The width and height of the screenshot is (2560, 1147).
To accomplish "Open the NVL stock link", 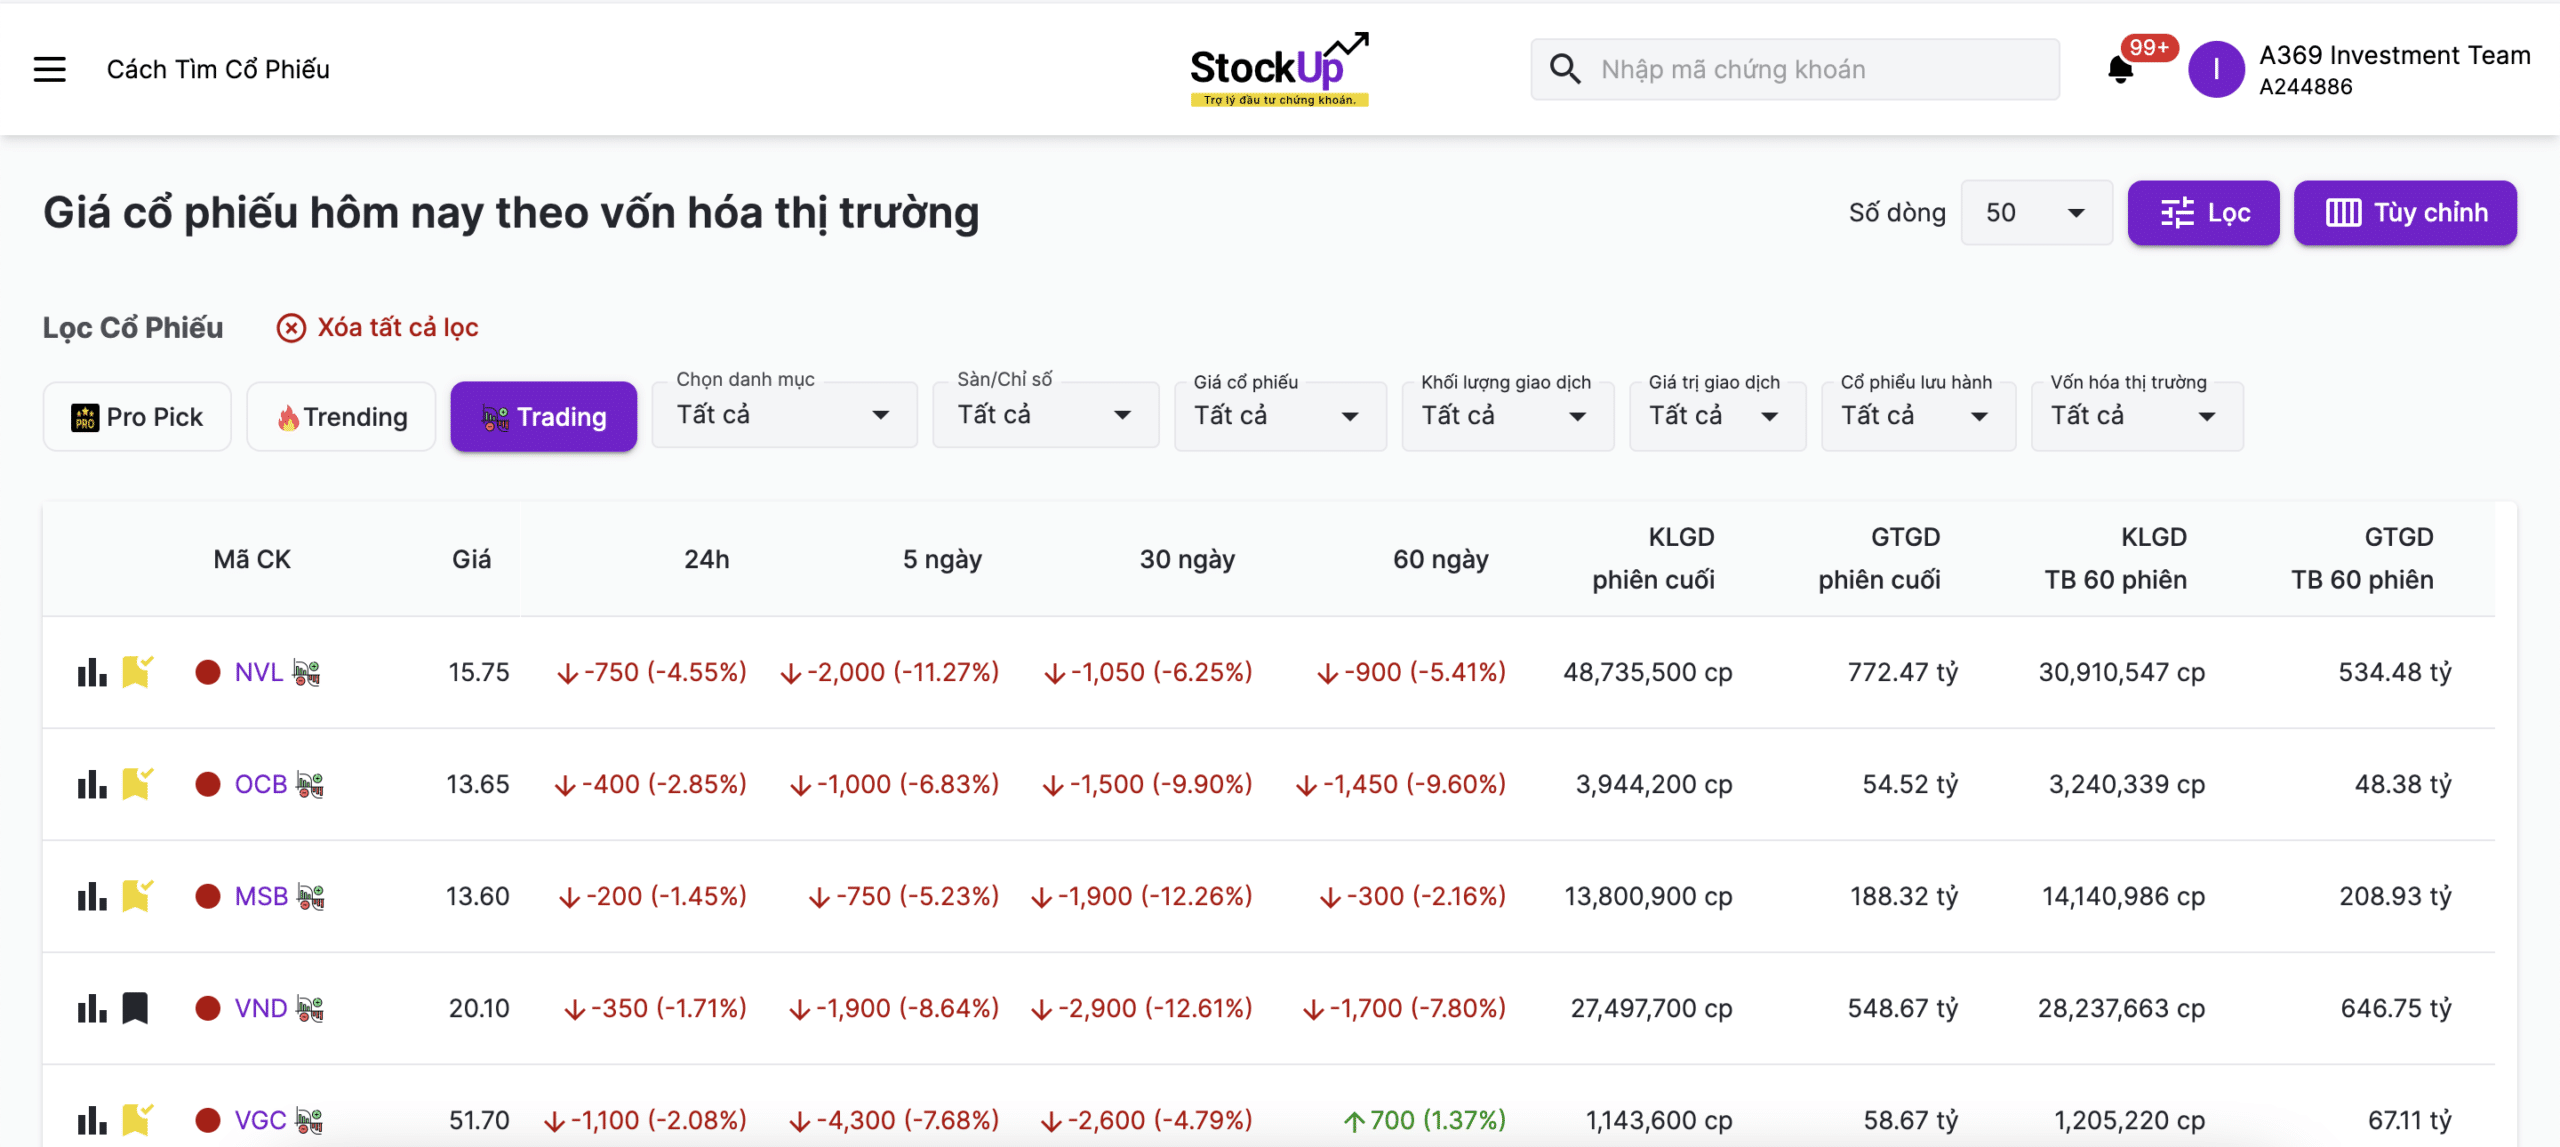I will (x=259, y=672).
